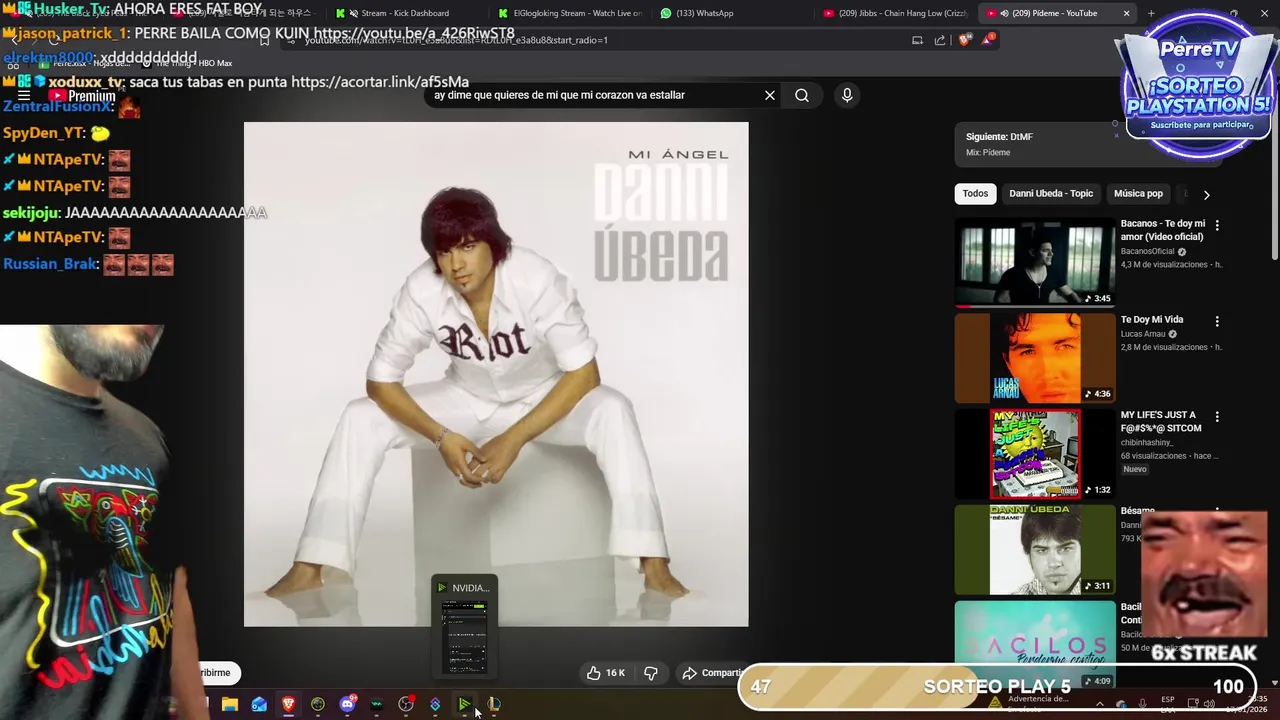The image size is (1280, 720).
Task: Open MY LIFE'S JUST A SITCOM thumbnail
Action: click(1035, 454)
